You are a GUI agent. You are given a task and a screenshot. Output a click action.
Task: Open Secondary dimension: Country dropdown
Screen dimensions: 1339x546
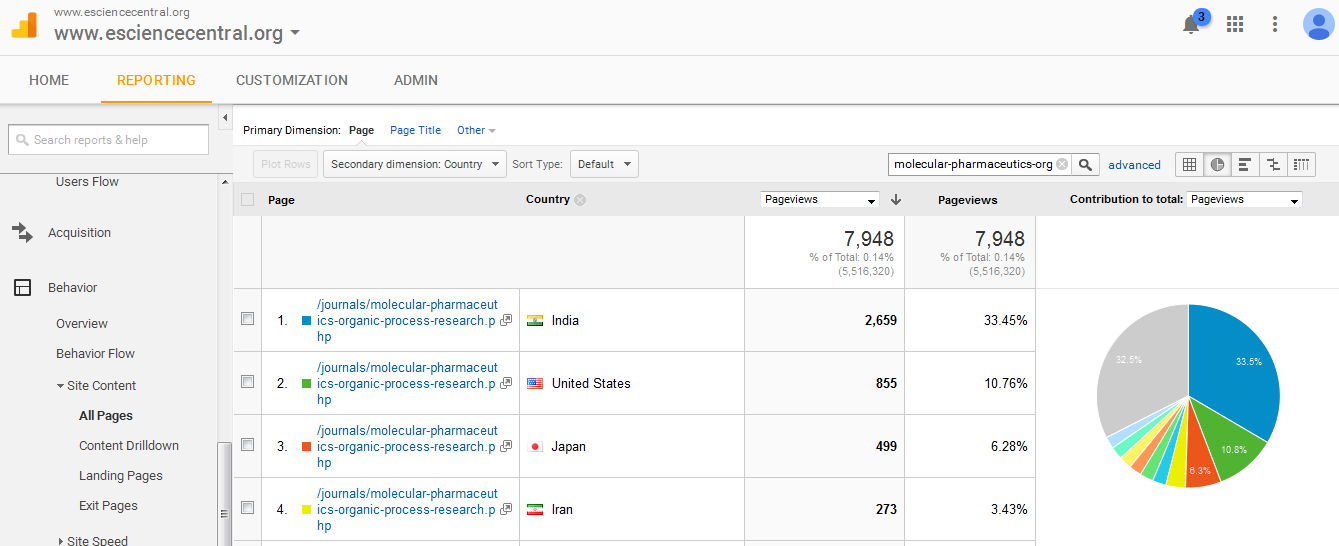click(414, 164)
